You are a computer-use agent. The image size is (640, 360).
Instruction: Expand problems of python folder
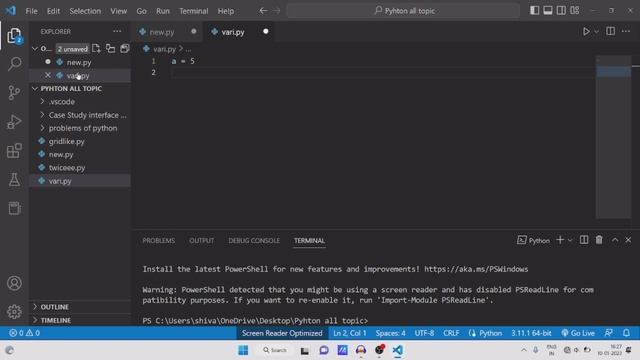click(x=80, y=128)
